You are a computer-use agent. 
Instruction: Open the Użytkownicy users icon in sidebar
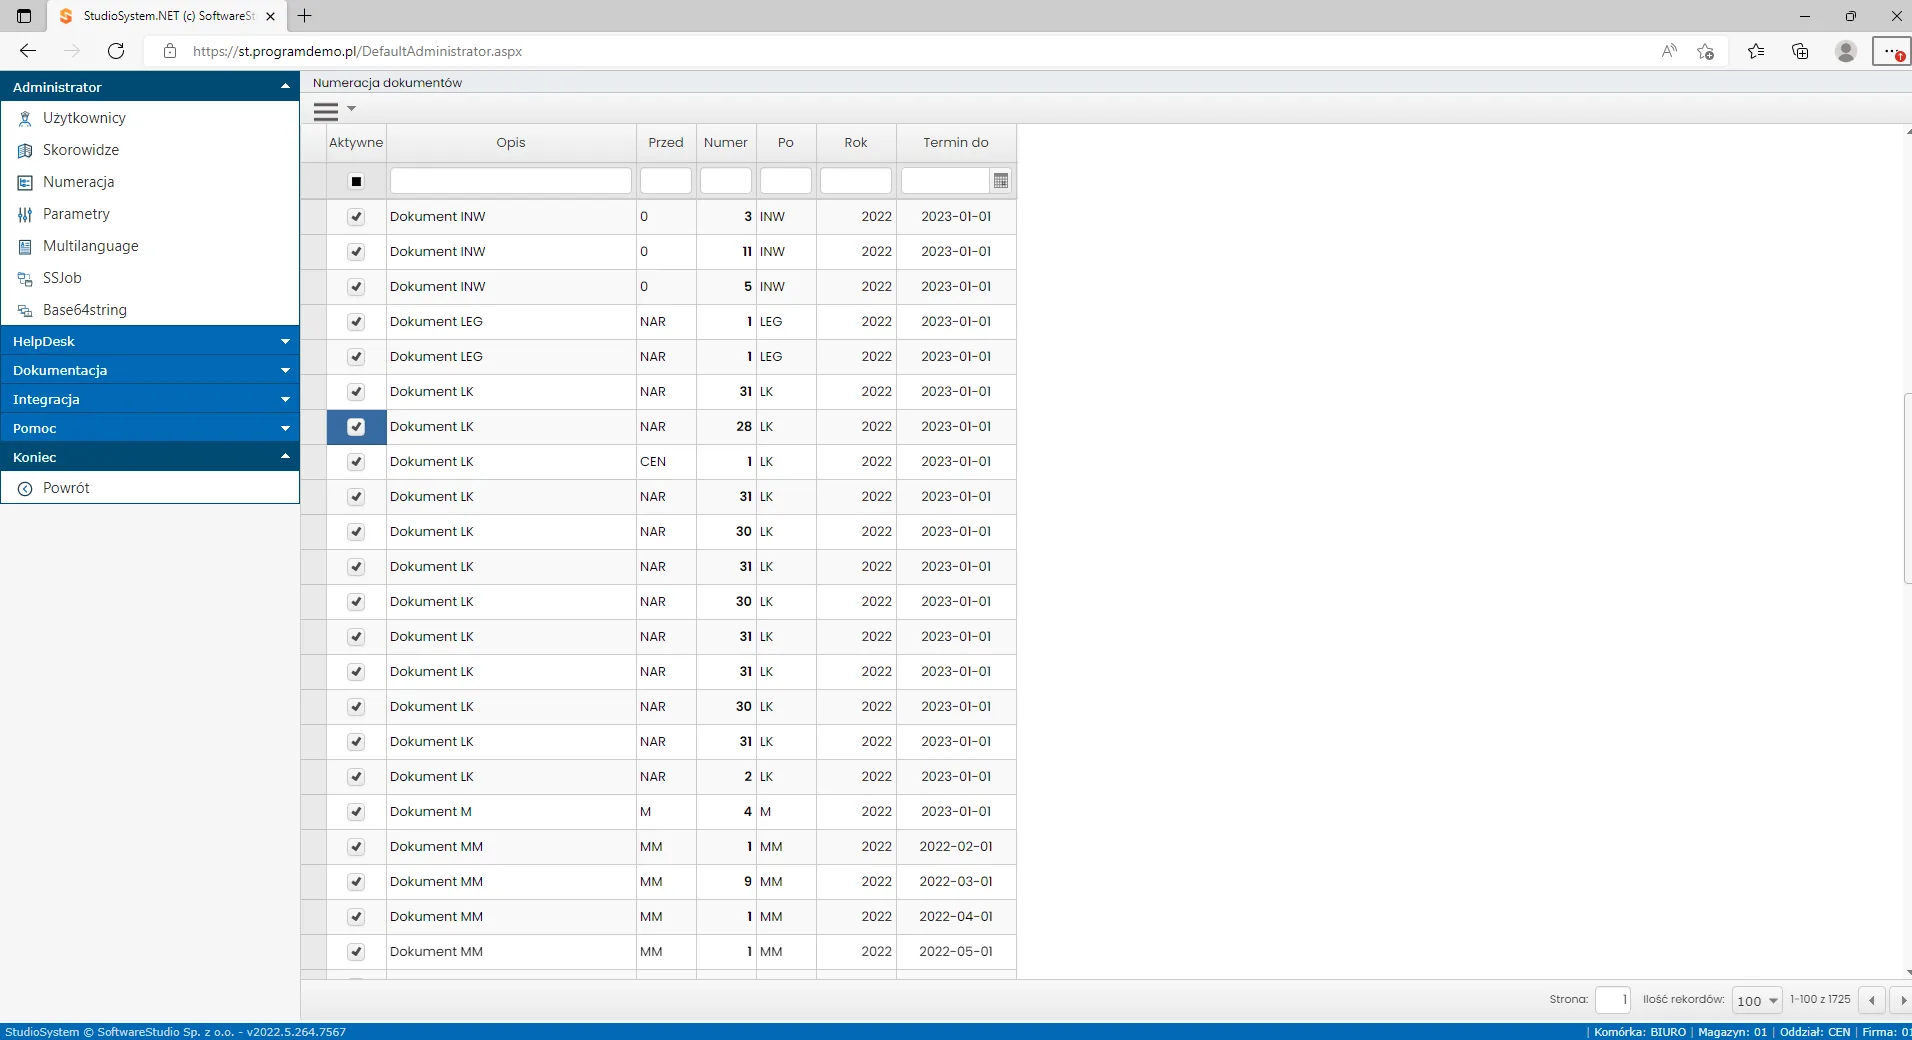tap(25, 118)
